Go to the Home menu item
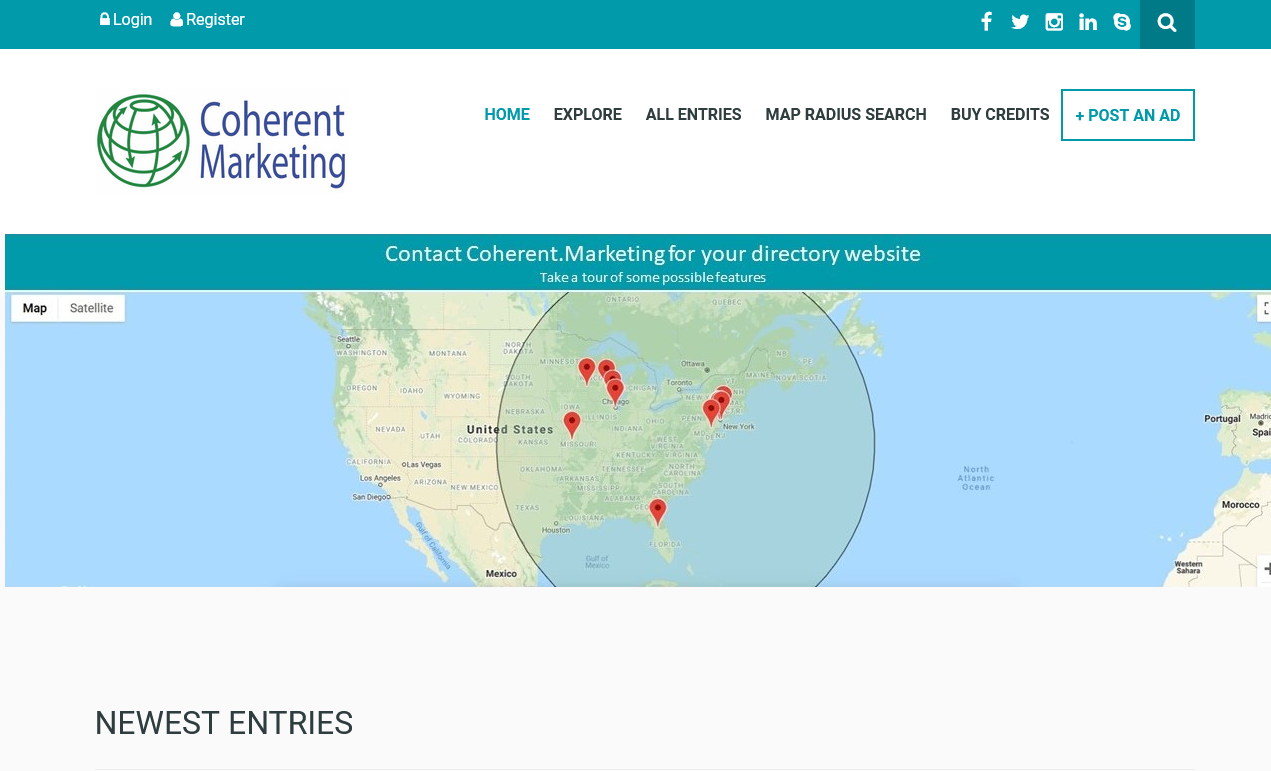The width and height of the screenshot is (1271, 771). [507, 115]
